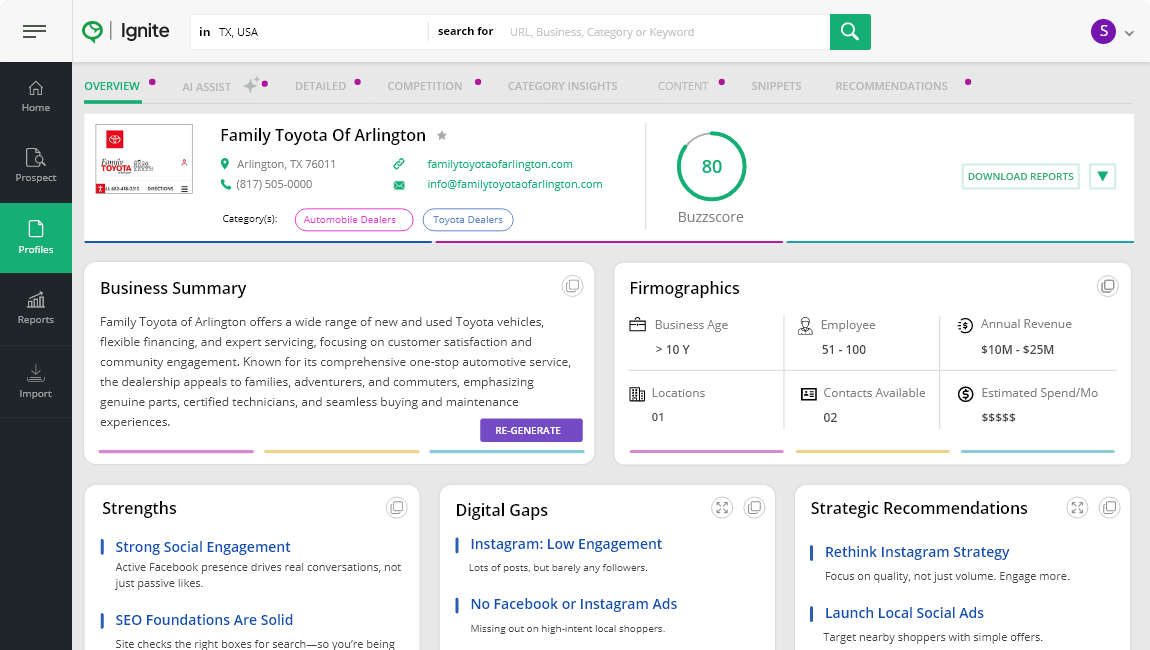1150x650 pixels.
Task: Click the location field showing TX, USA
Action: 309,32
